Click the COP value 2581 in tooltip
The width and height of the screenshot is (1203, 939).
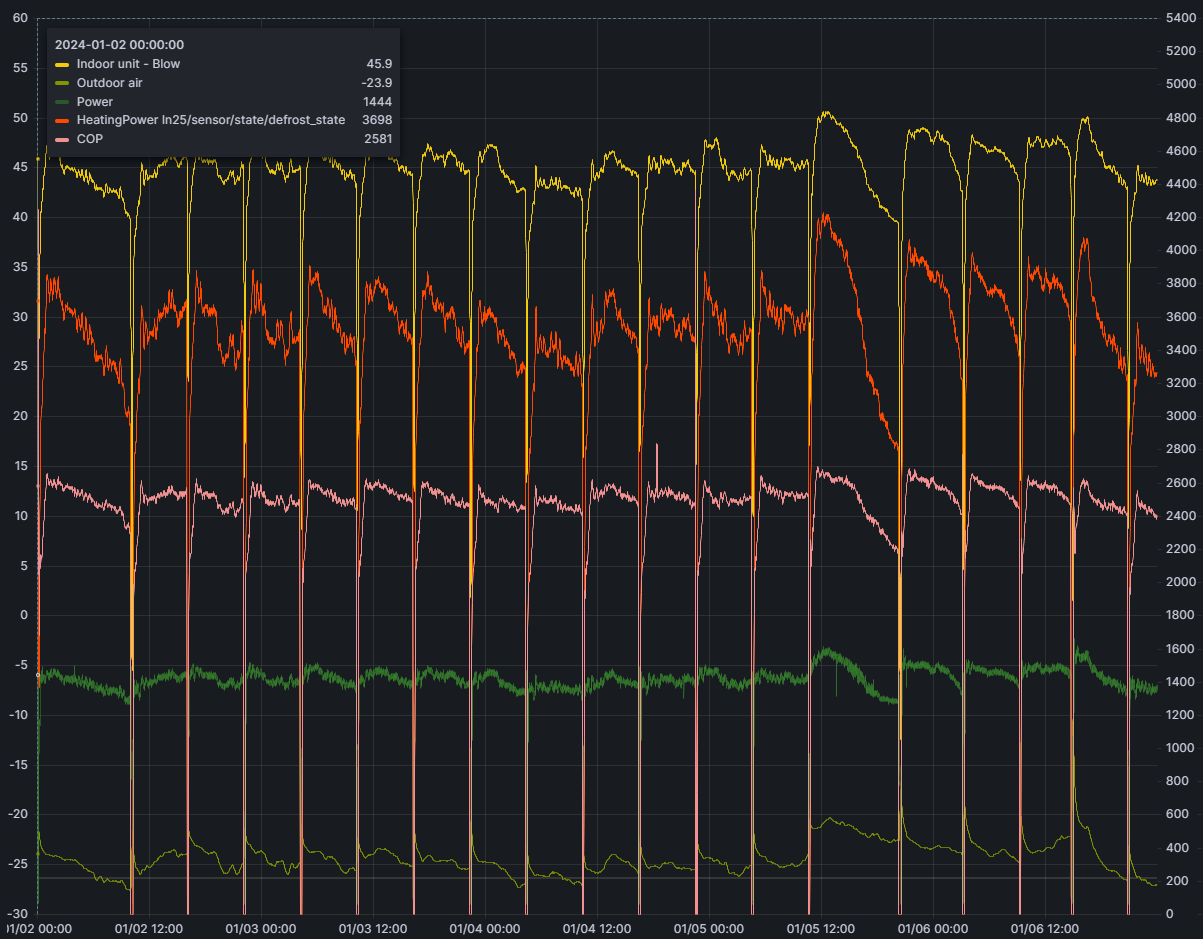coord(377,139)
